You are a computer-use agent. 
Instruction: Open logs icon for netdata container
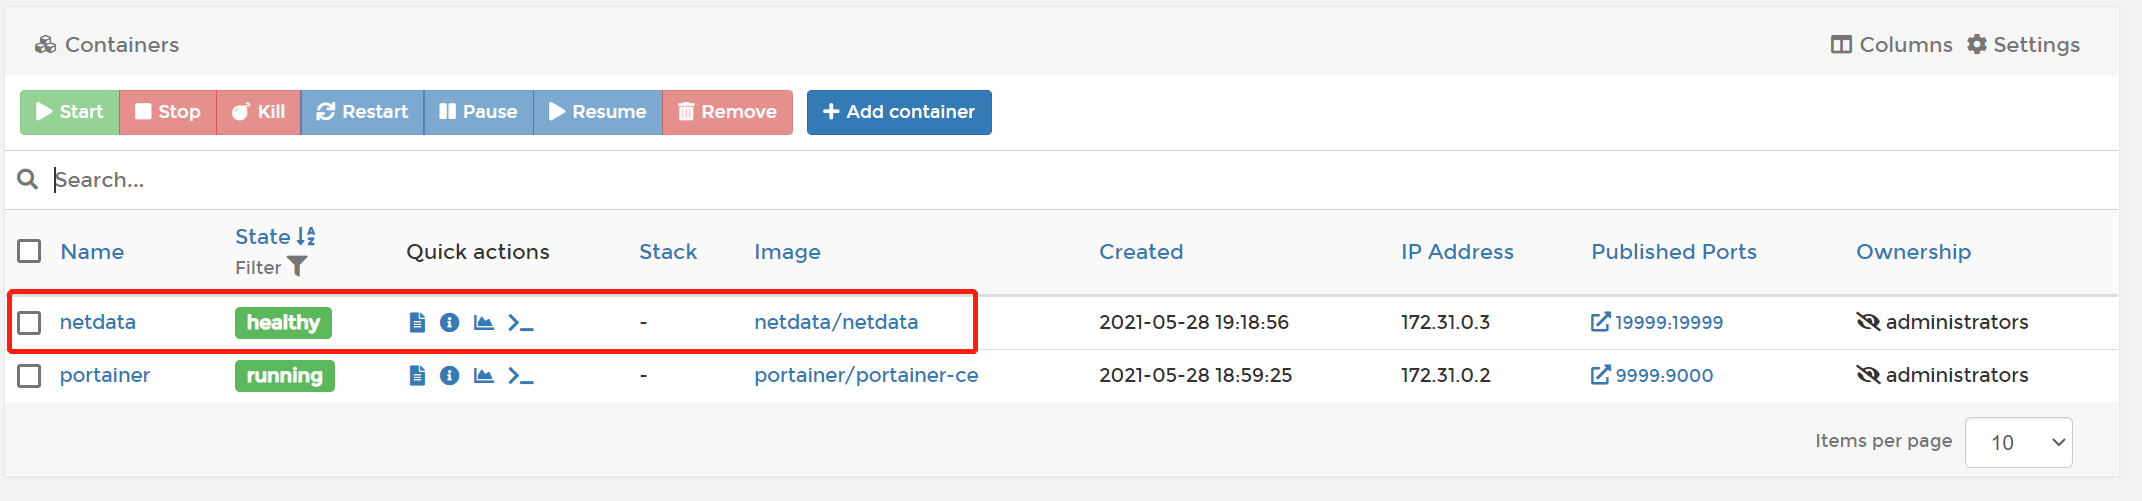click(417, 322)
